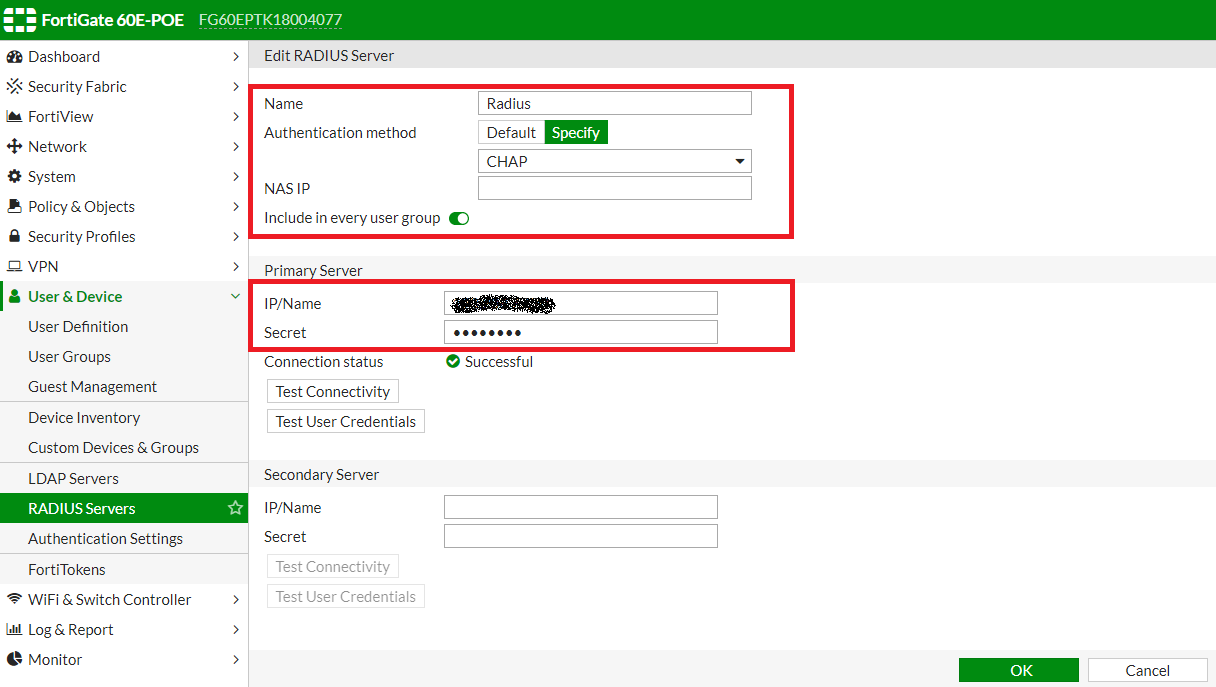Viewport: 1216px width, 687px height.
Task: Expand the Policy & Objects menu
Action: click(x=235, y=207)
